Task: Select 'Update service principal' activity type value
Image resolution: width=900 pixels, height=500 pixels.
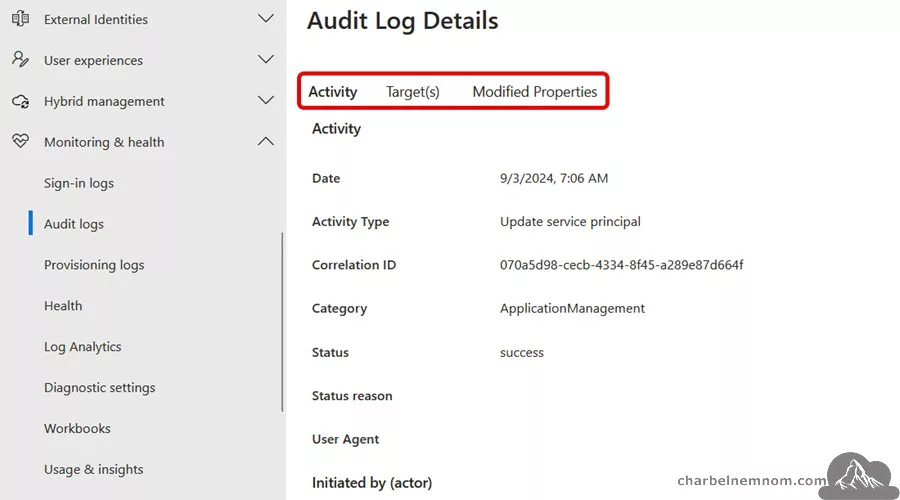Action: point(570,222)
